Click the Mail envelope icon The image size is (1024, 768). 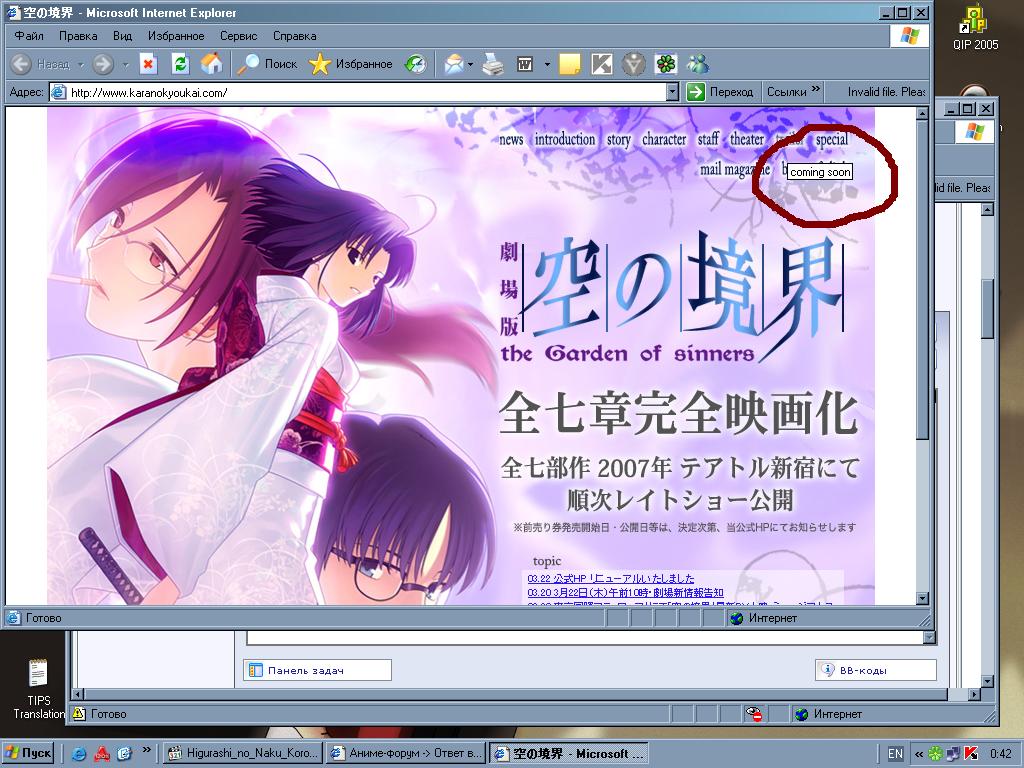coord(454,64)
